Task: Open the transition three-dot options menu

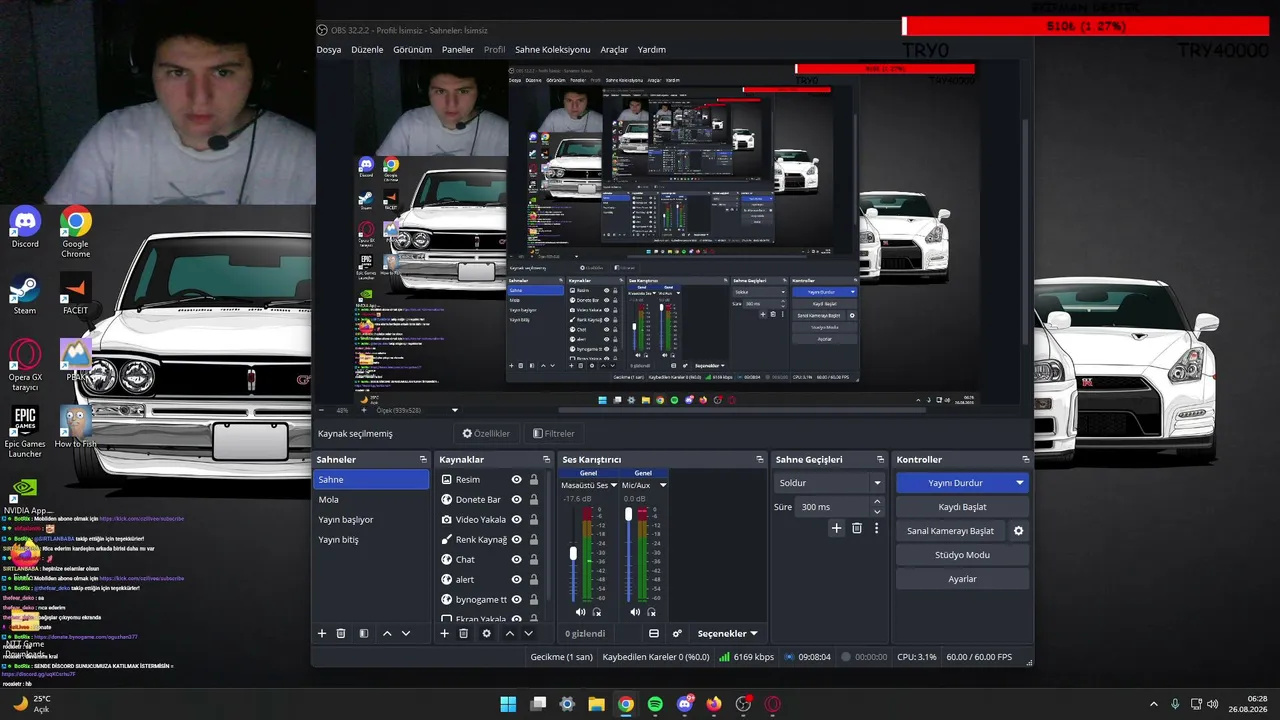Action: (x=877, y=528)
